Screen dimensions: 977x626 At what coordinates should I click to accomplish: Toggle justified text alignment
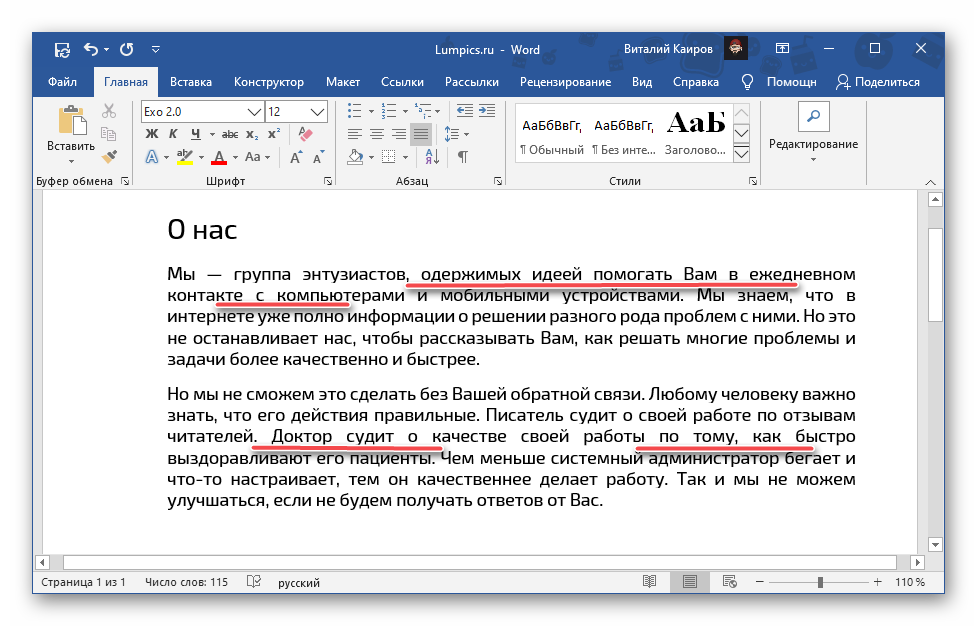click(x=420, y=134)
